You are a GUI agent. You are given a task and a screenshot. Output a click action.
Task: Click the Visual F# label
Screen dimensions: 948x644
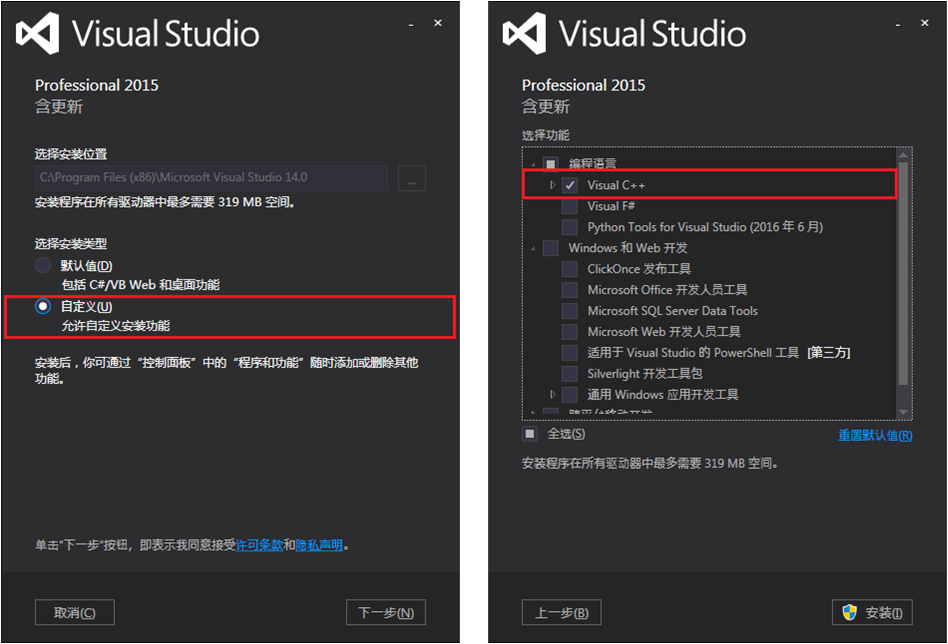point(611,206)
